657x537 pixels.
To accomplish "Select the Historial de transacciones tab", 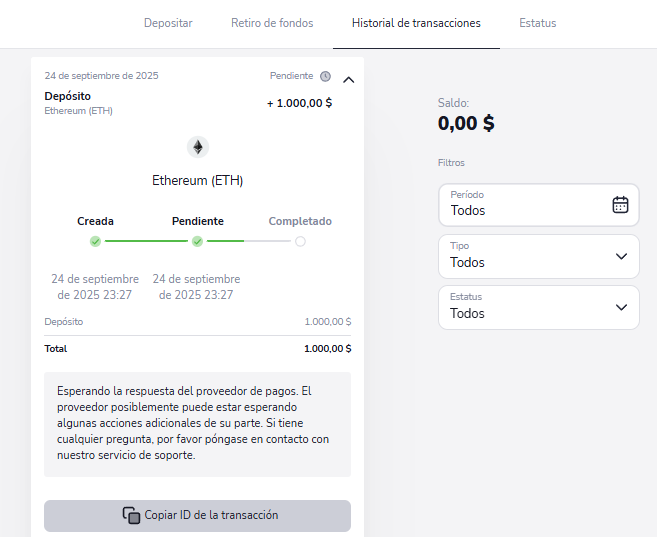I will tap(416, 23).
